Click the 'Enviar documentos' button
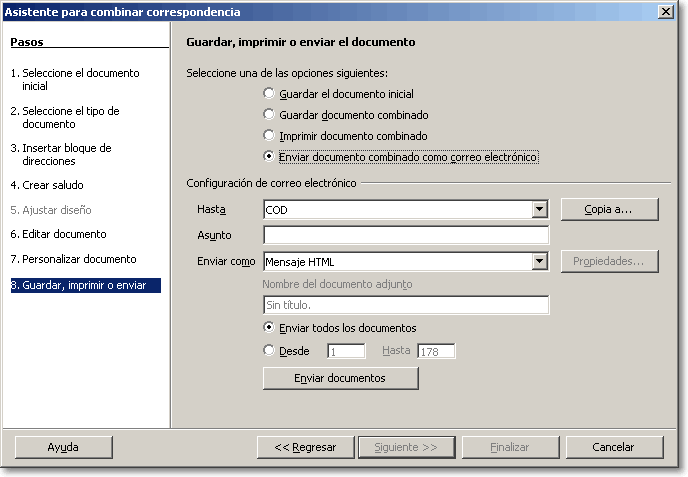 coord(340,378)
